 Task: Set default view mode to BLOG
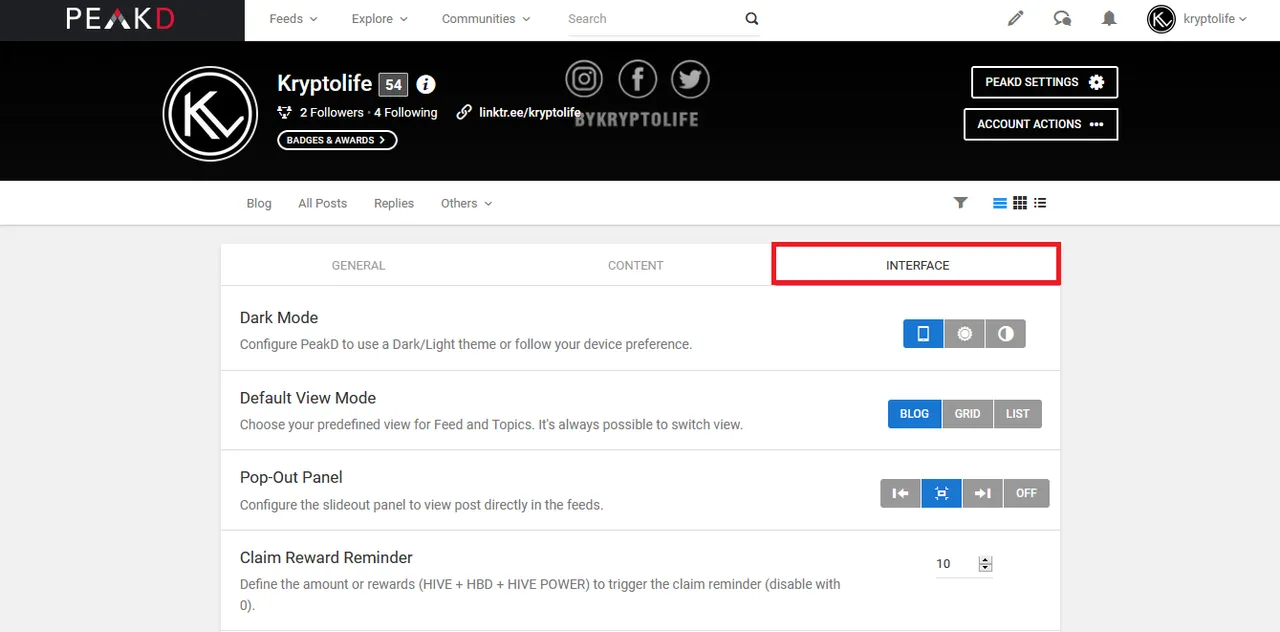914,414
